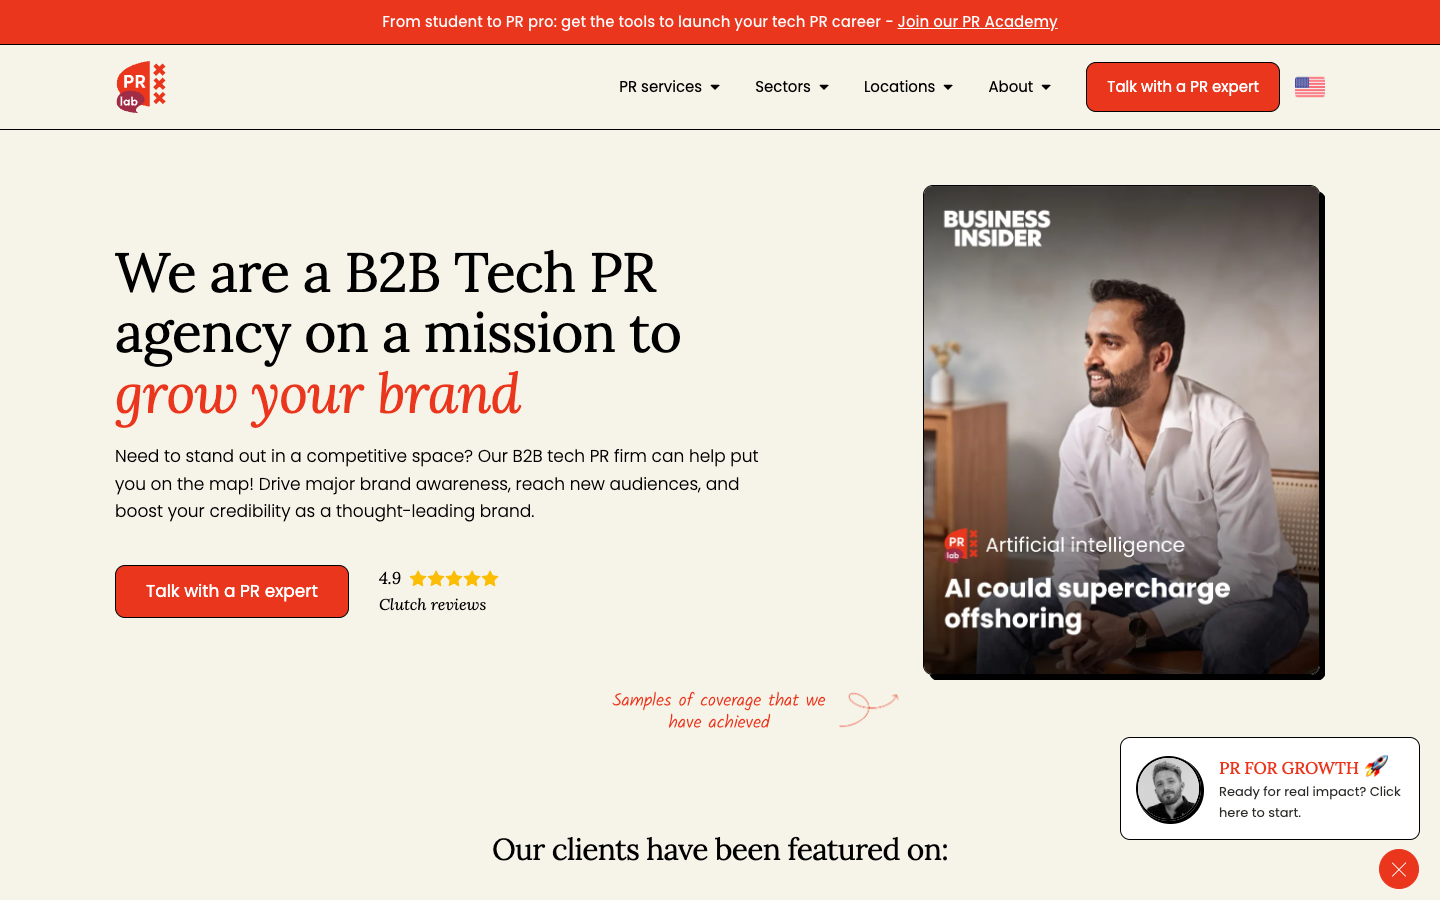Click the PR lab logo

tap(141, 87)
